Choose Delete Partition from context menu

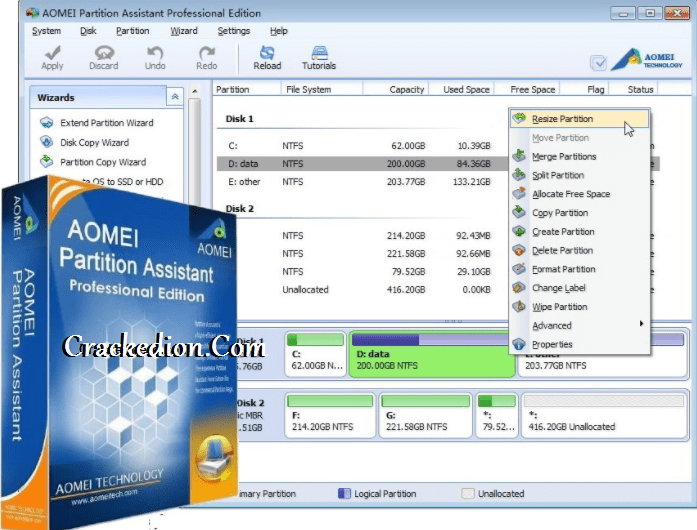click(x=579, y=250)
